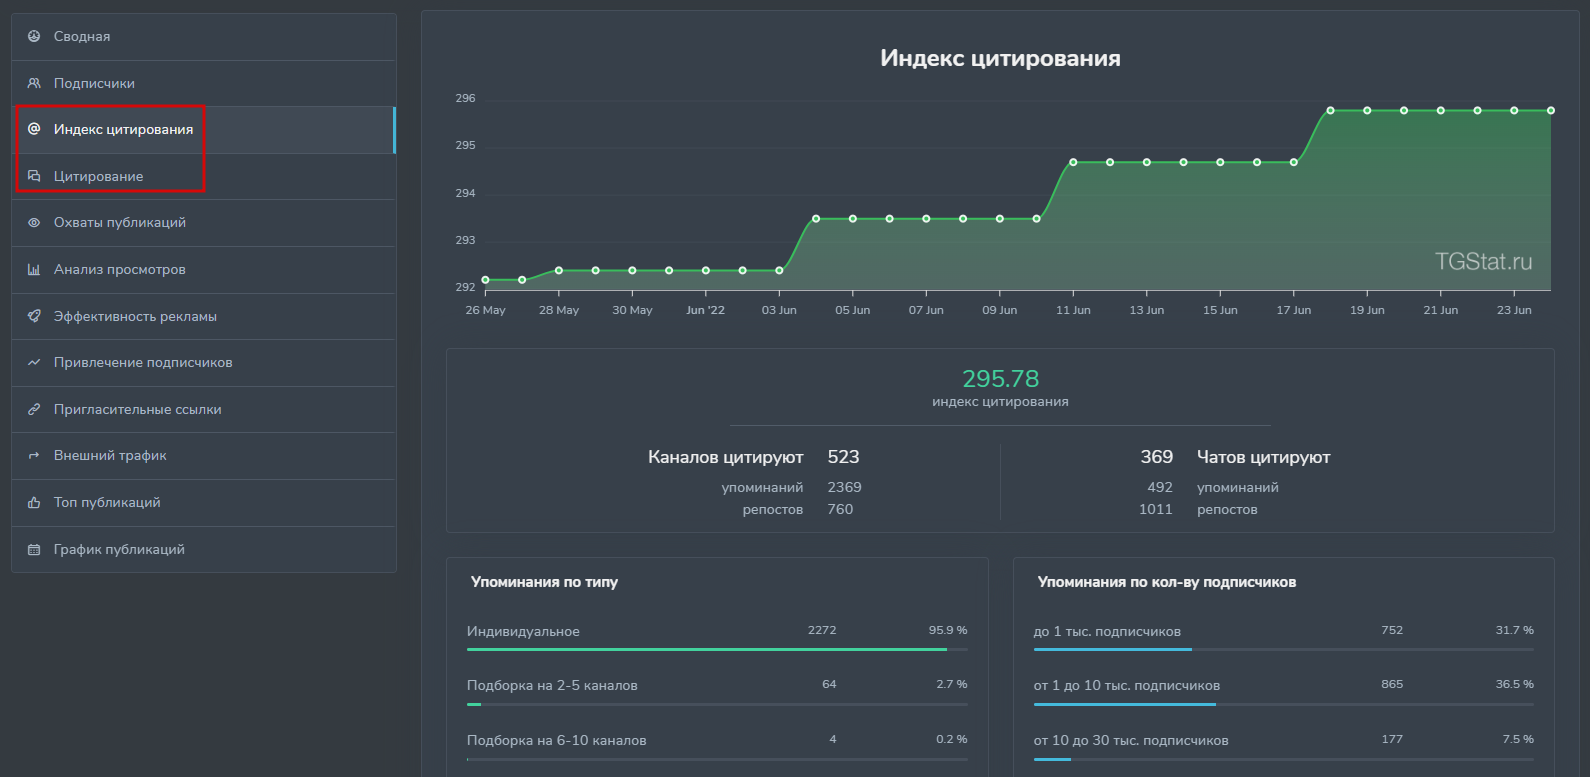
Task: Click the Индекс цитирования @ icon
Action: [34, 129]
